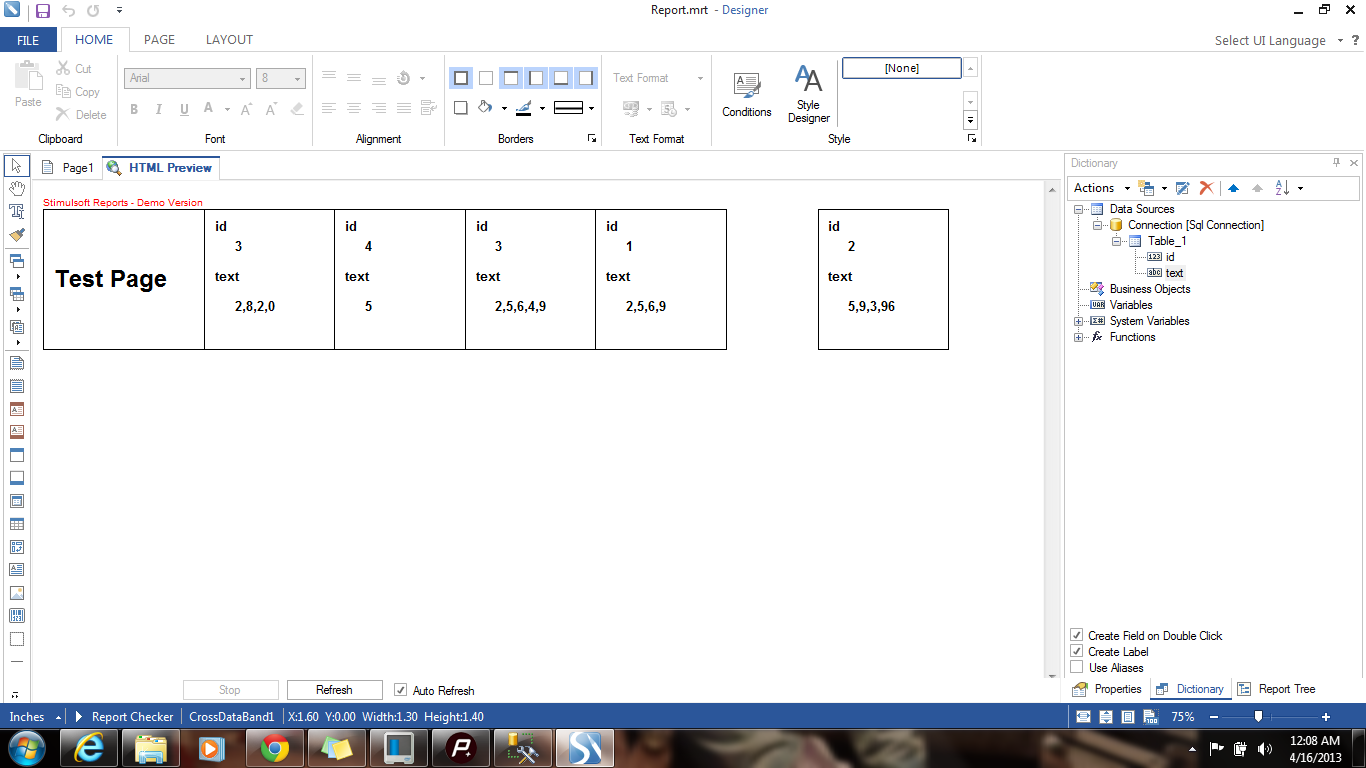The image size is (1366, 768).
Task: Click the No Borders icon
Action: (x=485, y=78)
